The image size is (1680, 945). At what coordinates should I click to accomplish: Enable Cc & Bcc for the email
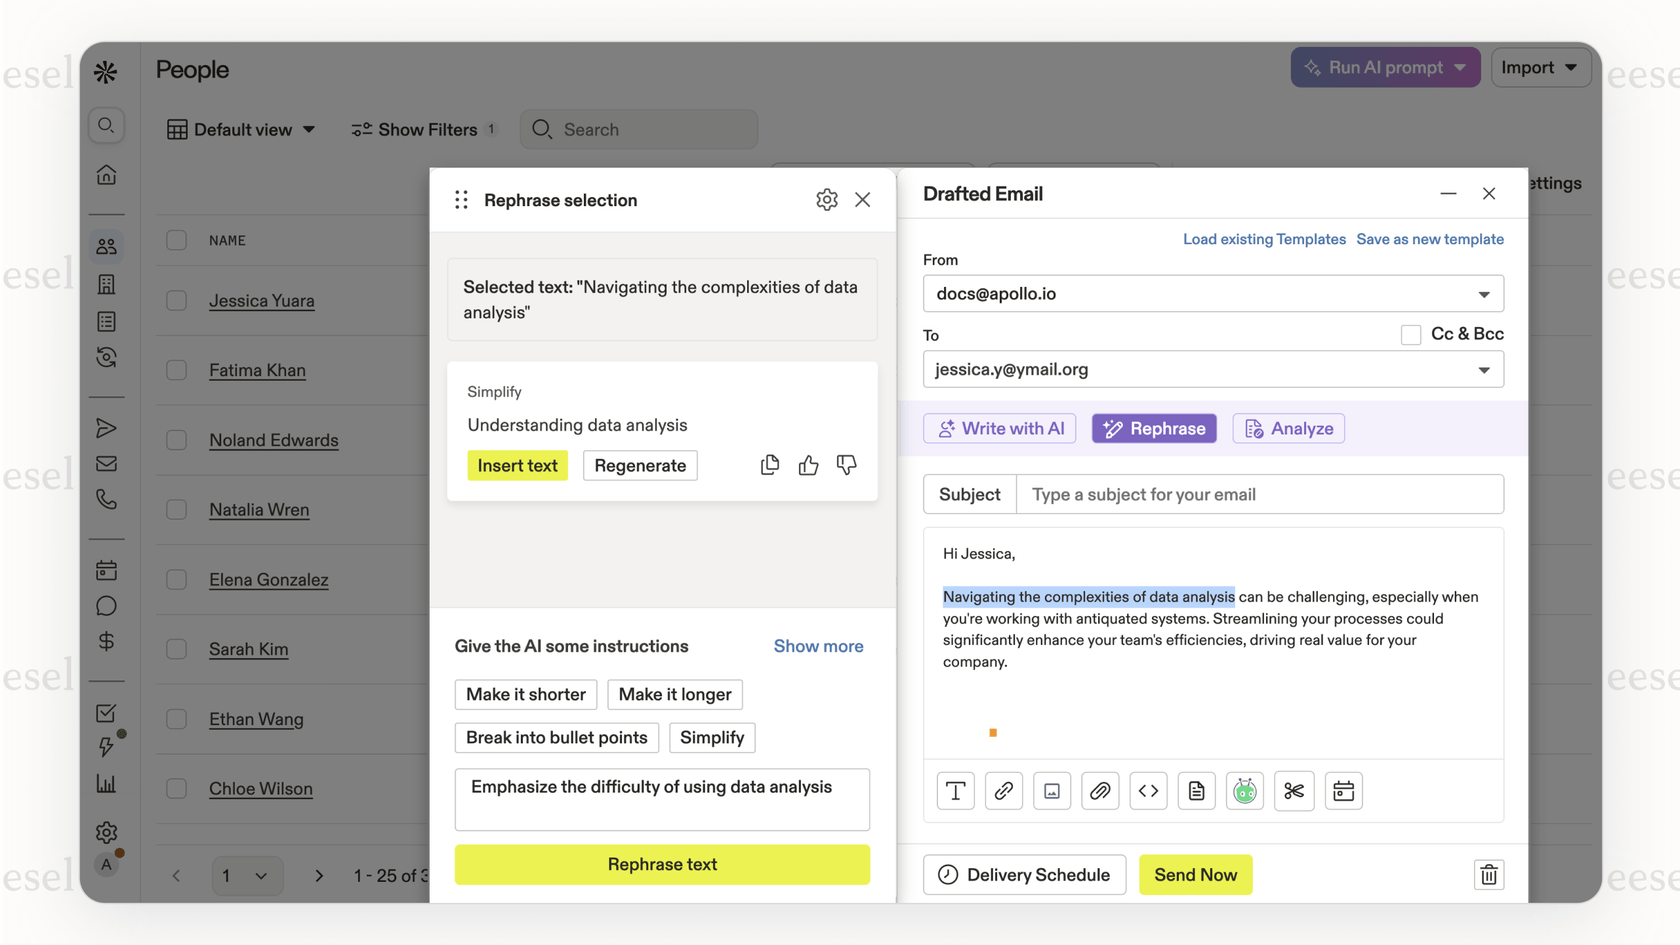coord(1411,334)
